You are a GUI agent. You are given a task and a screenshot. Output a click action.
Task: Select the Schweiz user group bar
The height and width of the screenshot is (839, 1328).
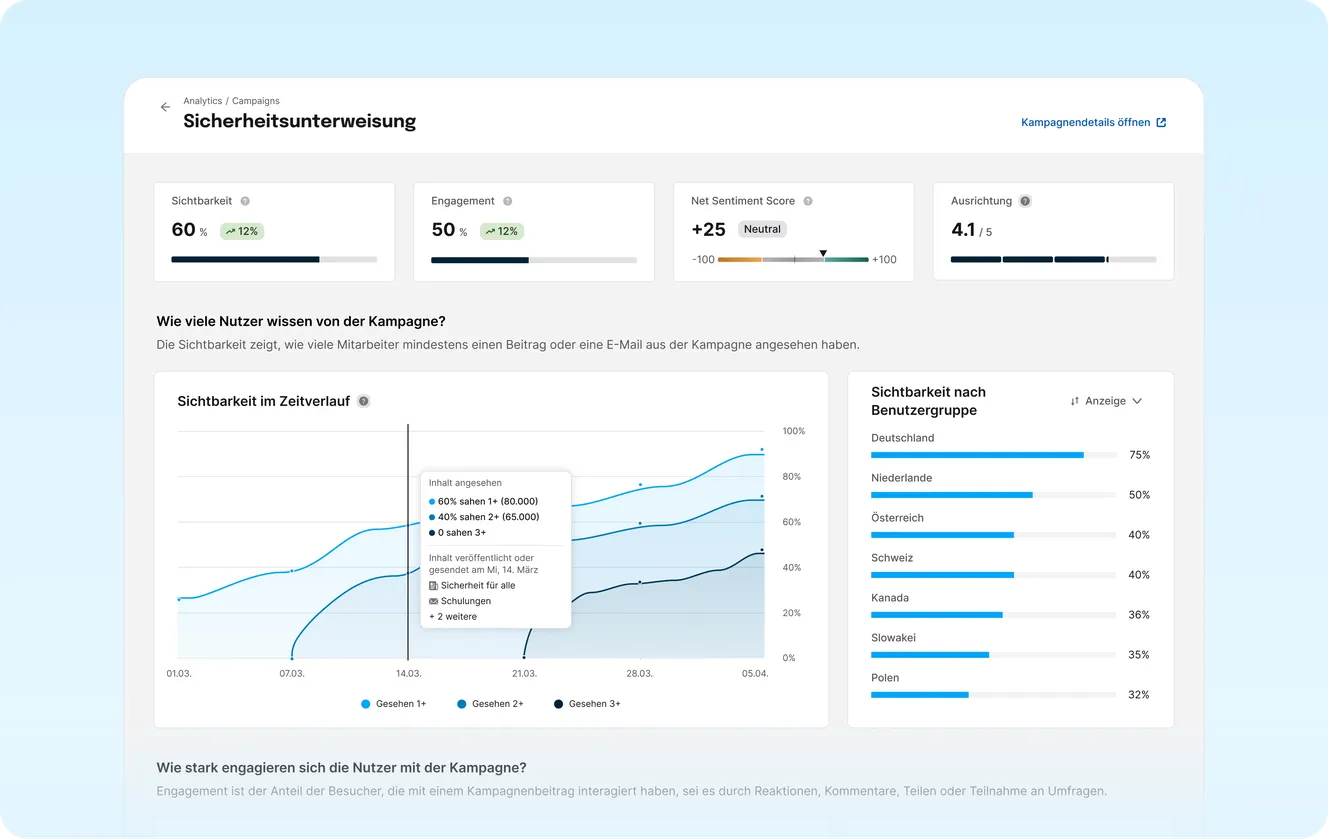(x=994, y=575)
